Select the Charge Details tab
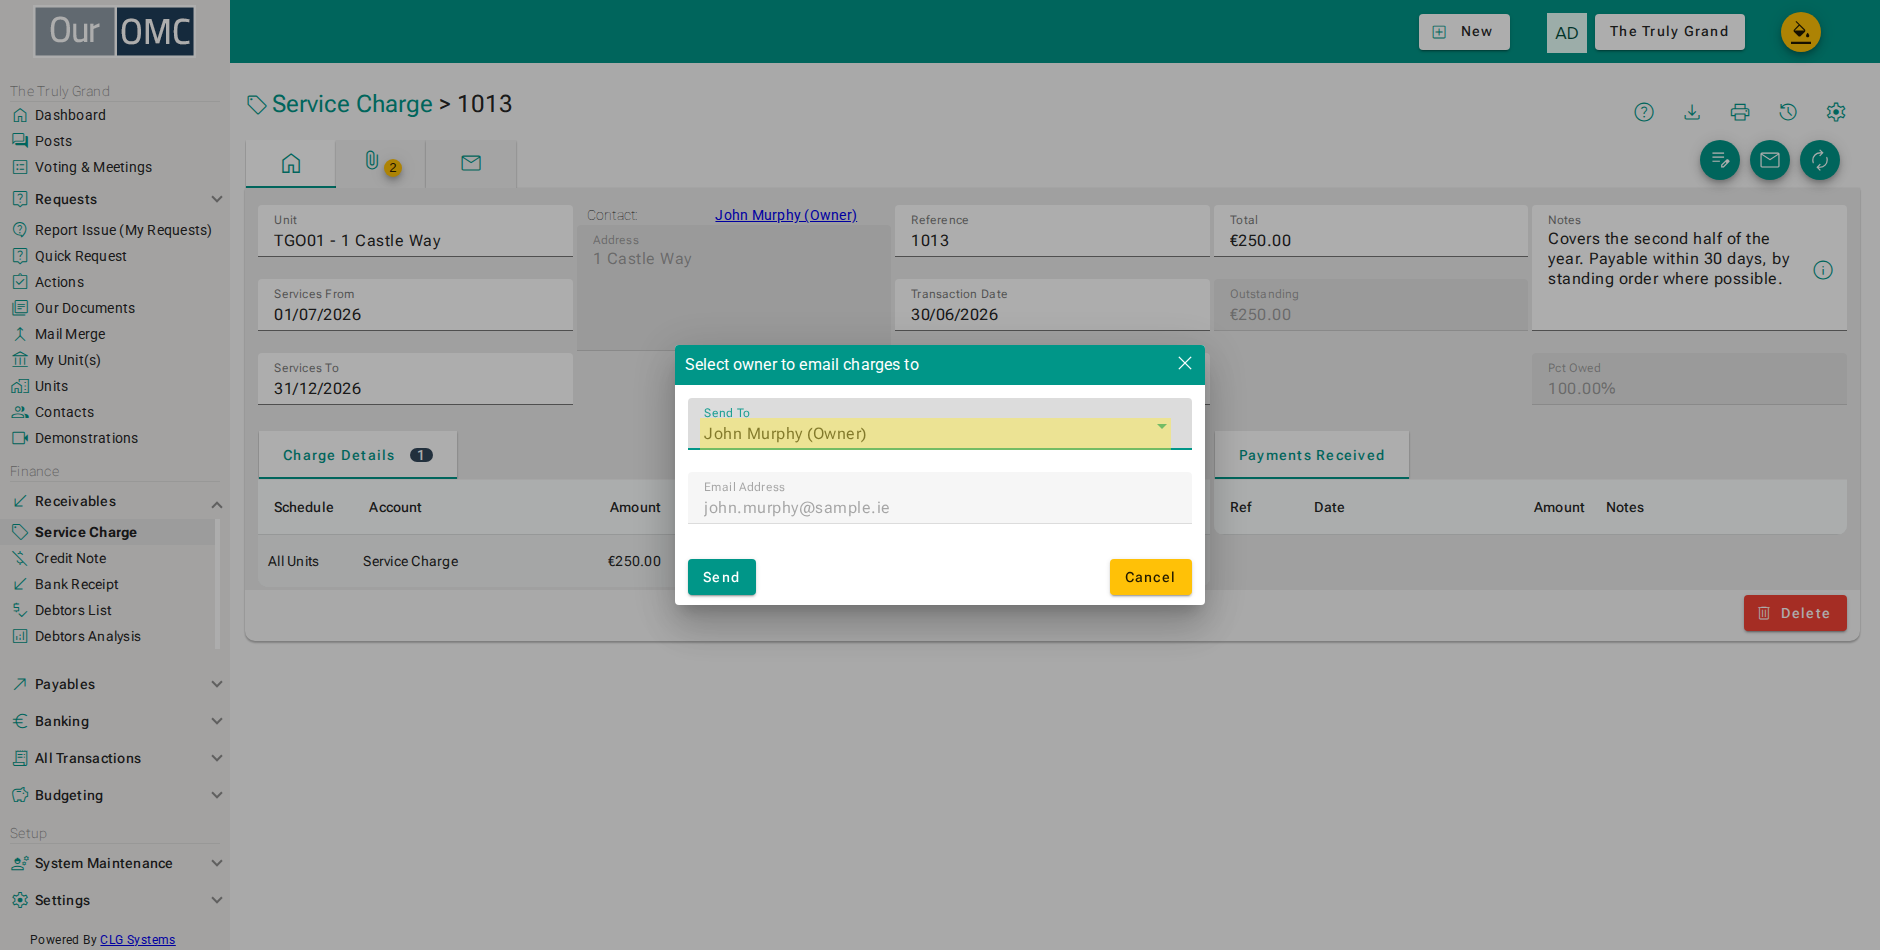This screenshot has width=1880, height=950. pos(358,455)
